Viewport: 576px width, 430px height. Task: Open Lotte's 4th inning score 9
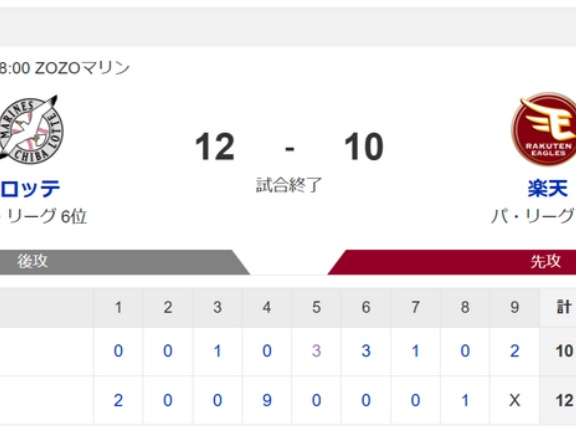[x=267, y=400]
